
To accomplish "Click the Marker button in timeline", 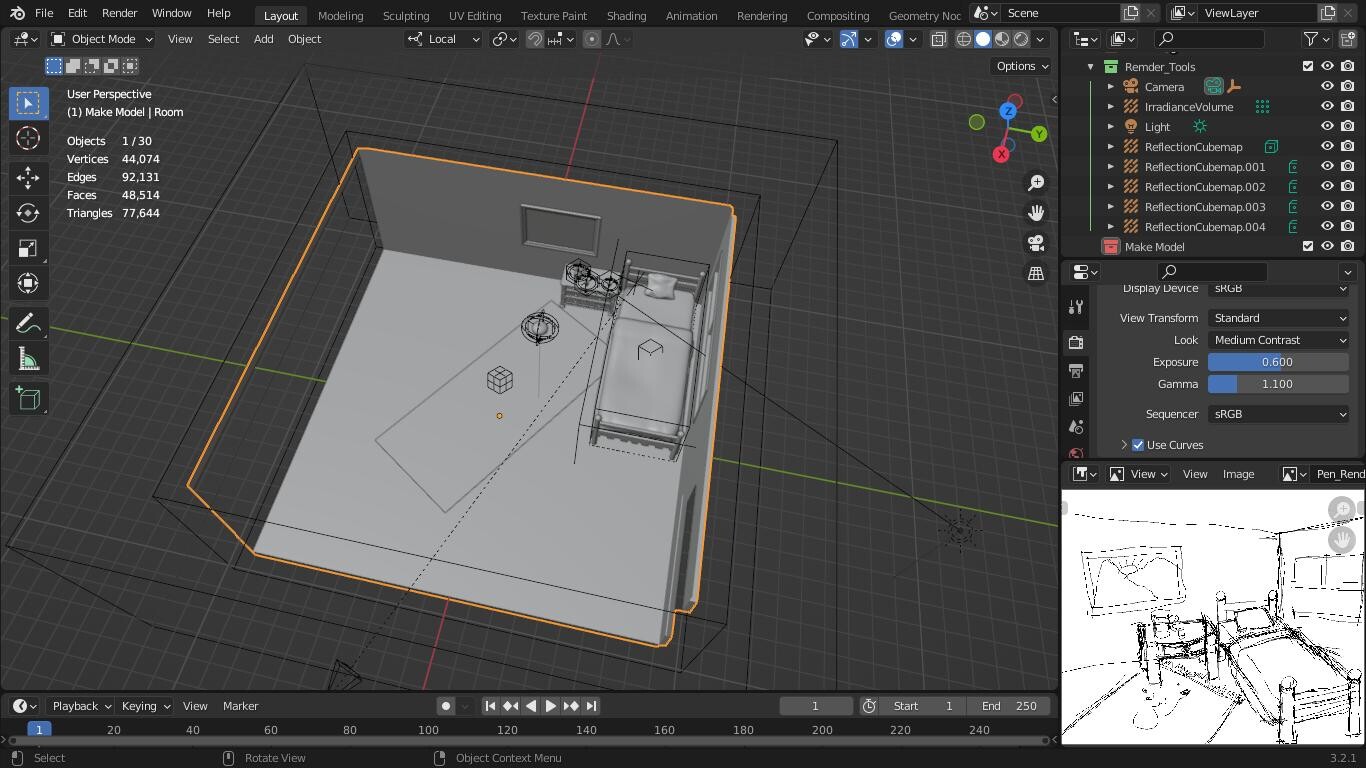I will pos(240,706).
